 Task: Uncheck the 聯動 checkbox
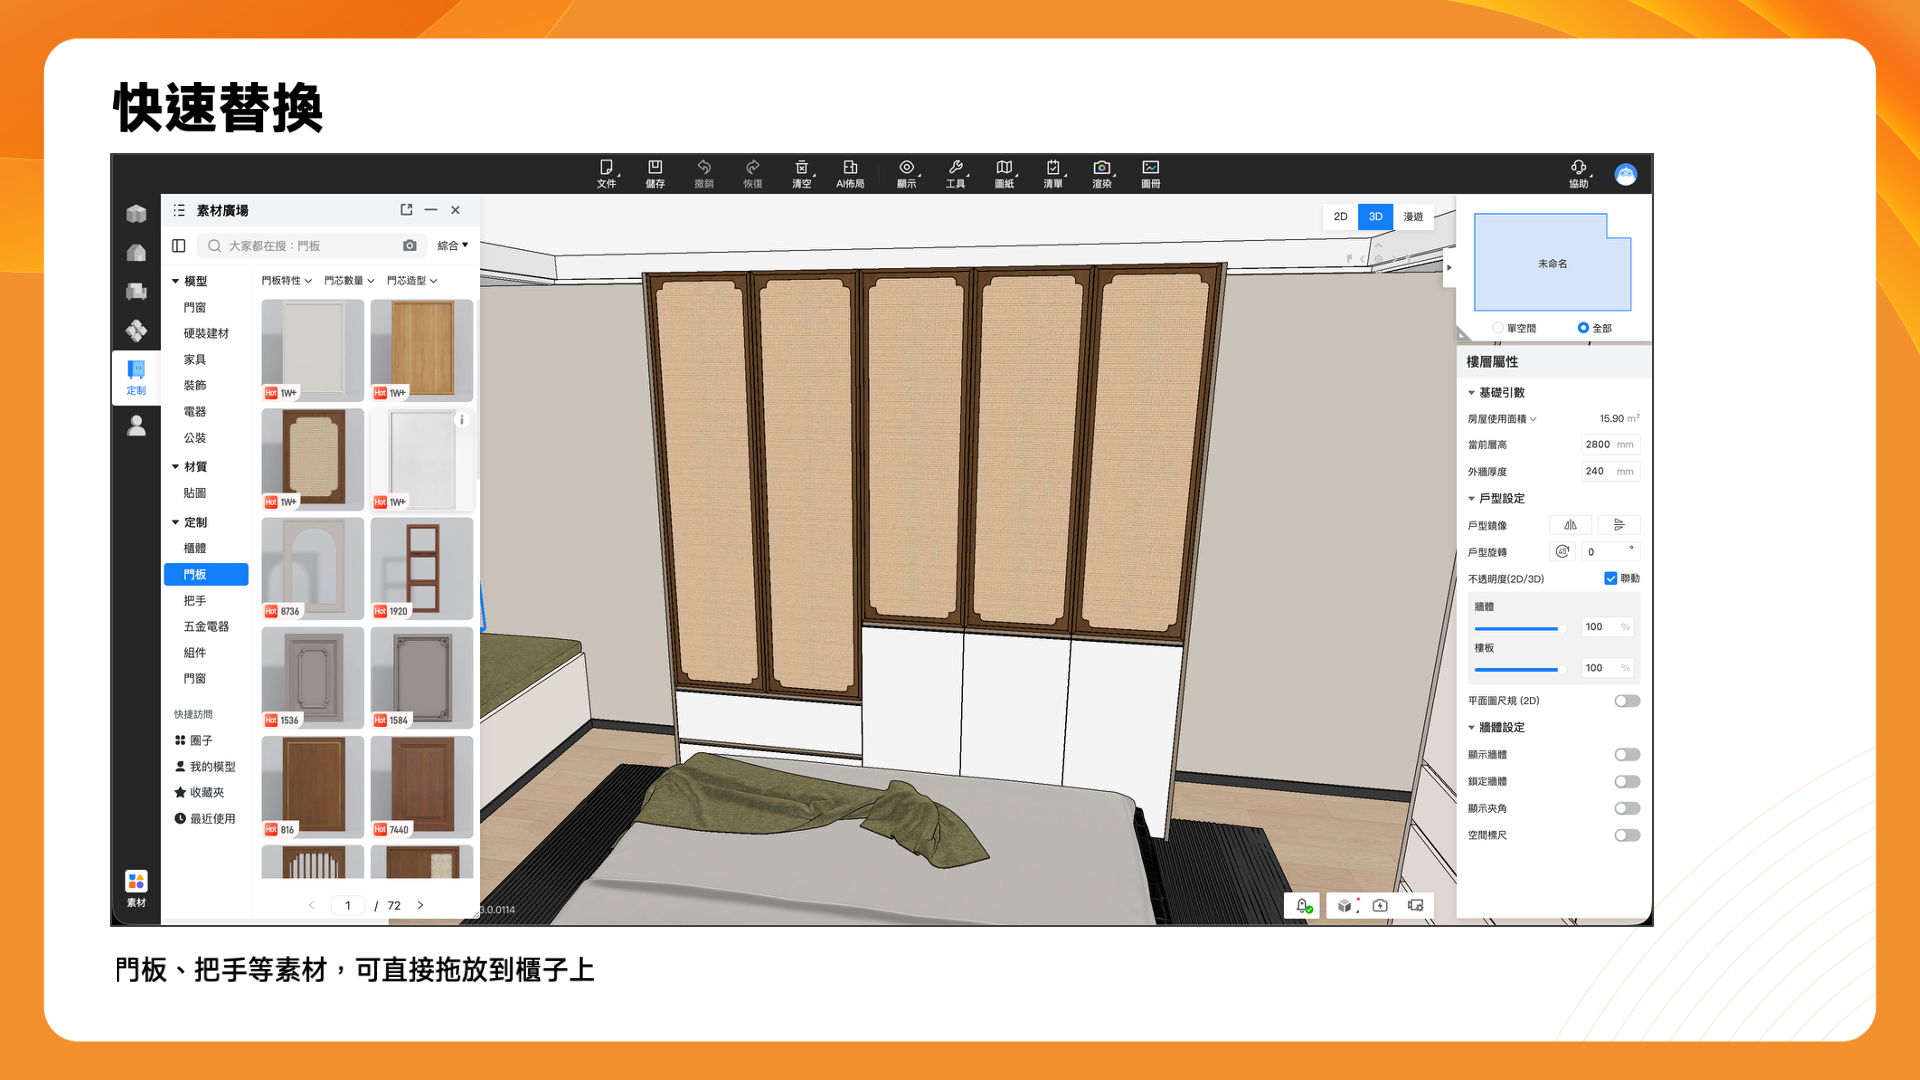1610,579
